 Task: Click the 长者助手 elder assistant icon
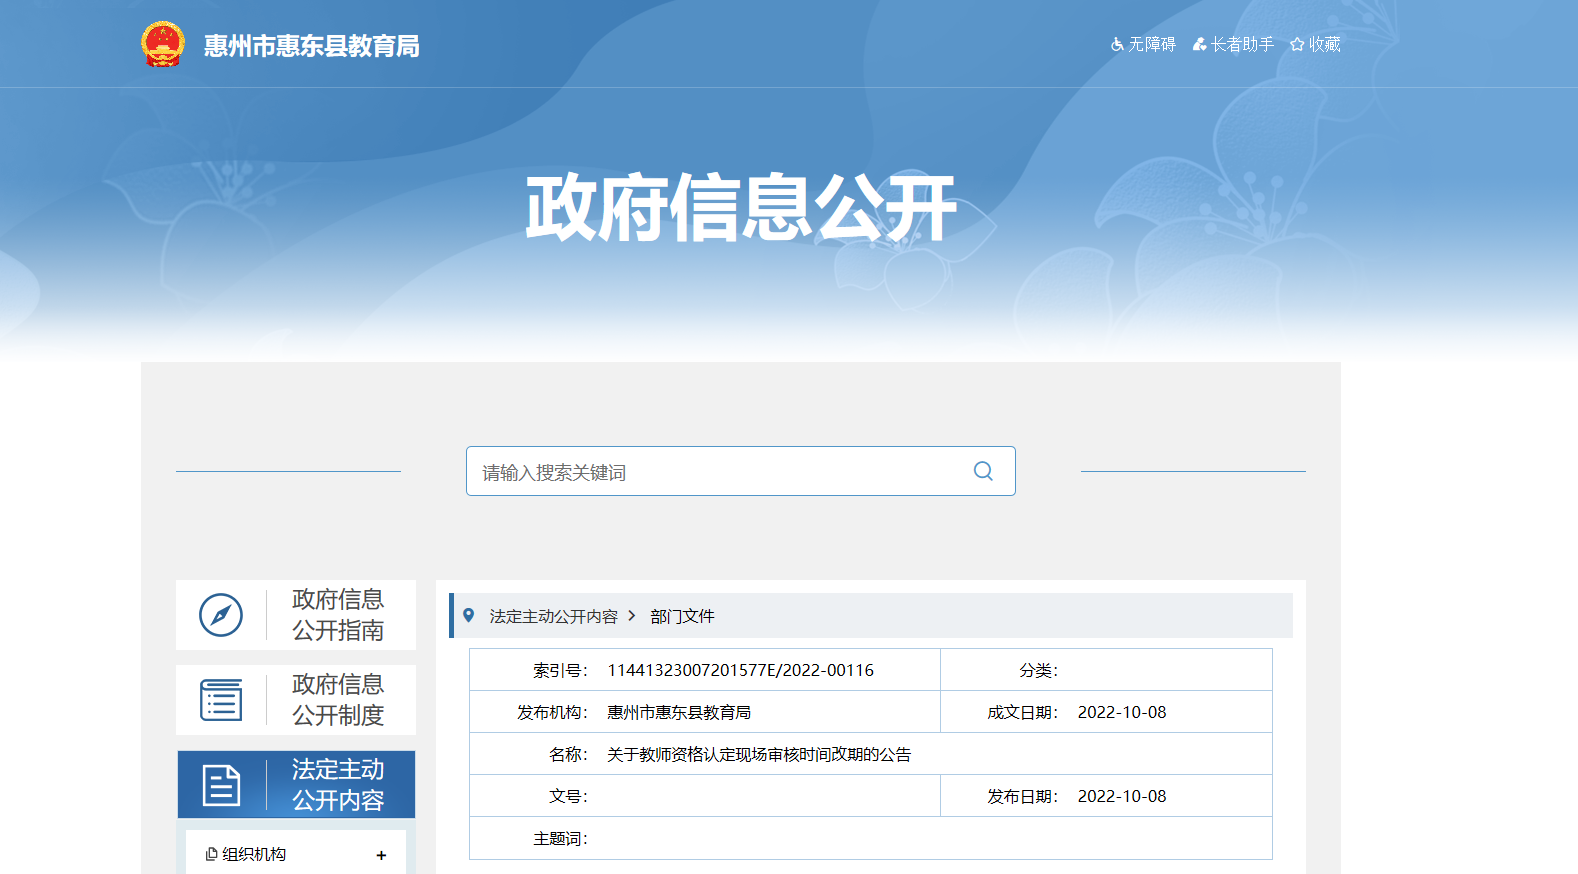1199,45
